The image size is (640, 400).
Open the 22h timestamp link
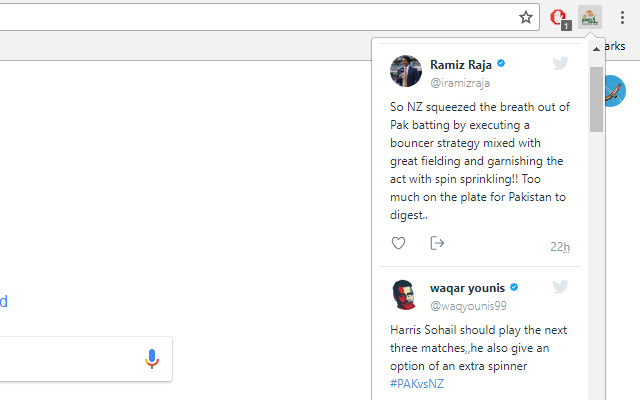(559, 247)
